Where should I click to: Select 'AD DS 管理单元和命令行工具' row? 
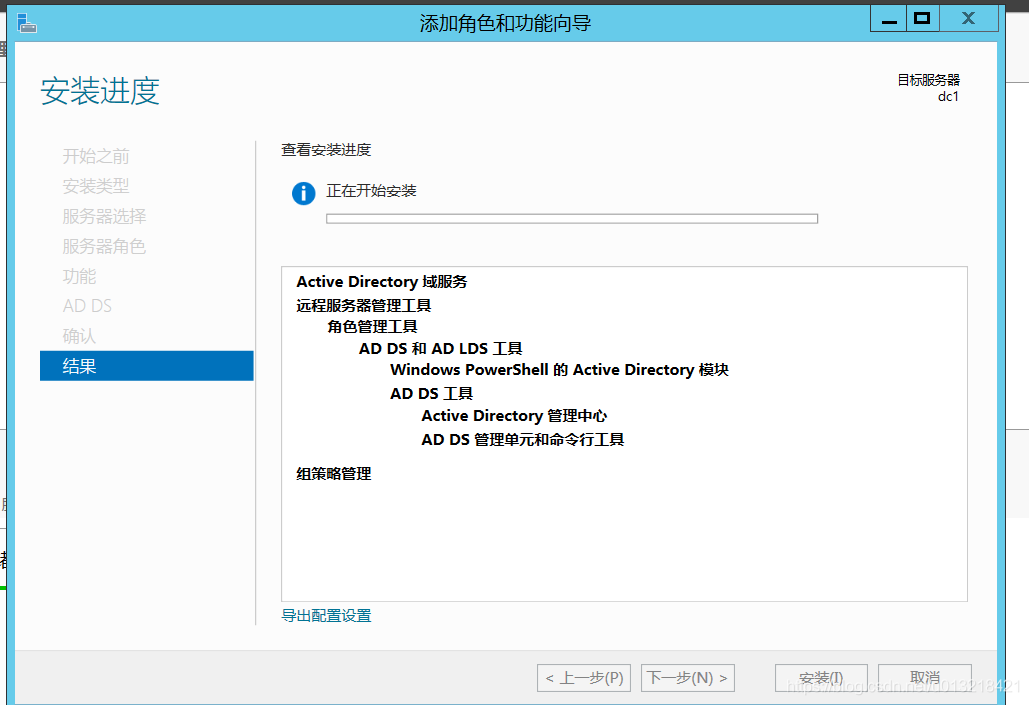[x=522, y=439]
